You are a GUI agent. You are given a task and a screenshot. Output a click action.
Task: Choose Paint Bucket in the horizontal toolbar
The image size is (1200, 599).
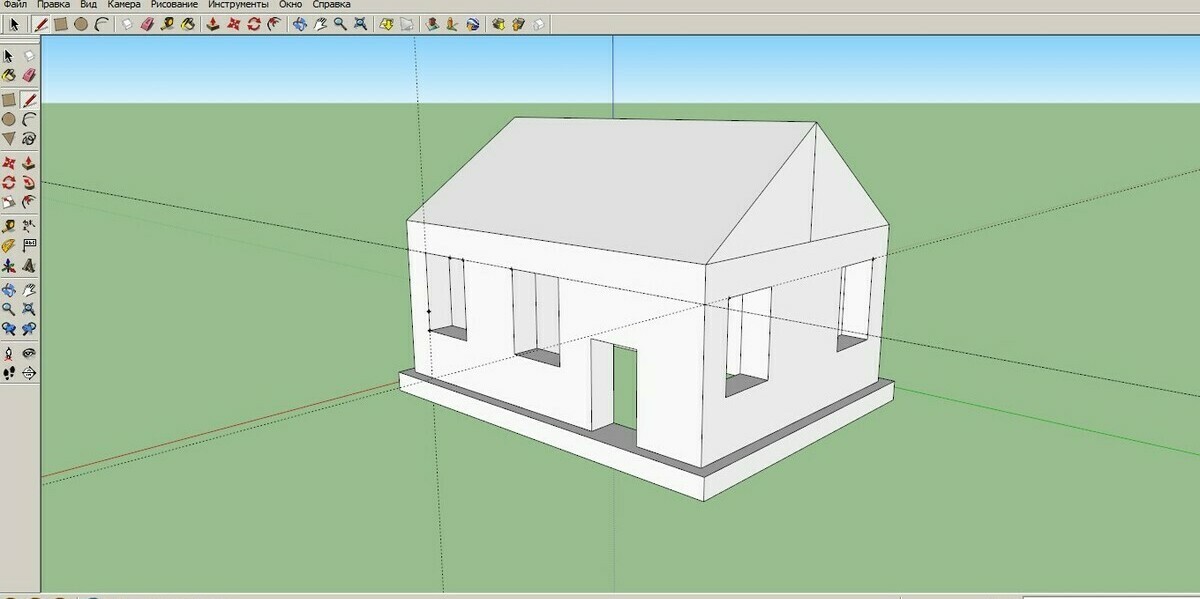pos(187,24)
